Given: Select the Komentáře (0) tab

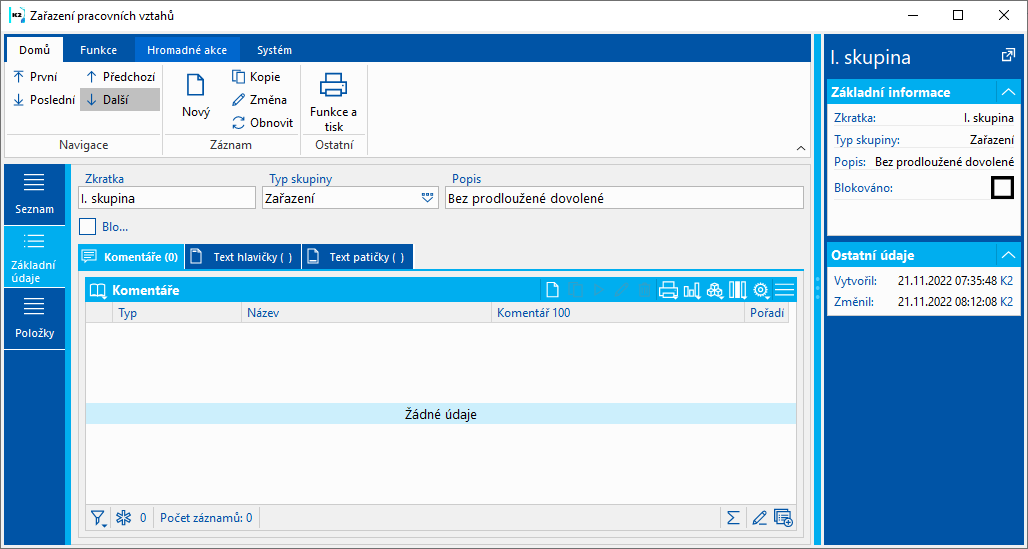Looking at the screenshot, I should point(130,257).
